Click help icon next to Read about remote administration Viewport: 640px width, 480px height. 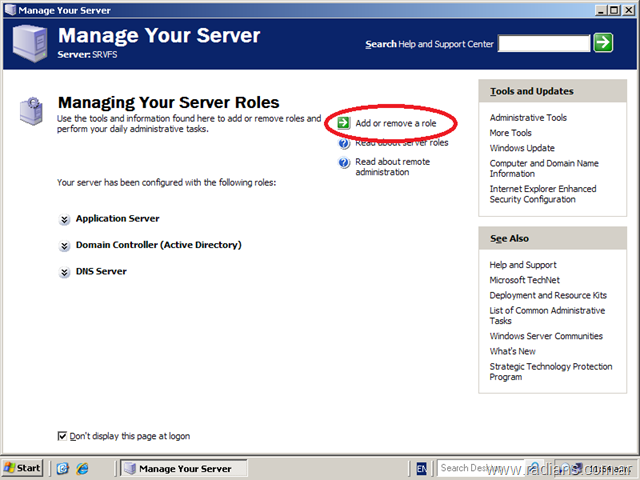tap(343, 162)
